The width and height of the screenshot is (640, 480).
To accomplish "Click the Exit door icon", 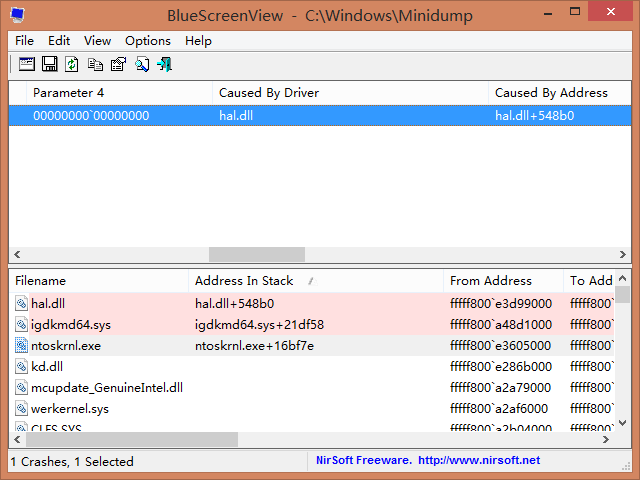I will (x=165, y=64).
